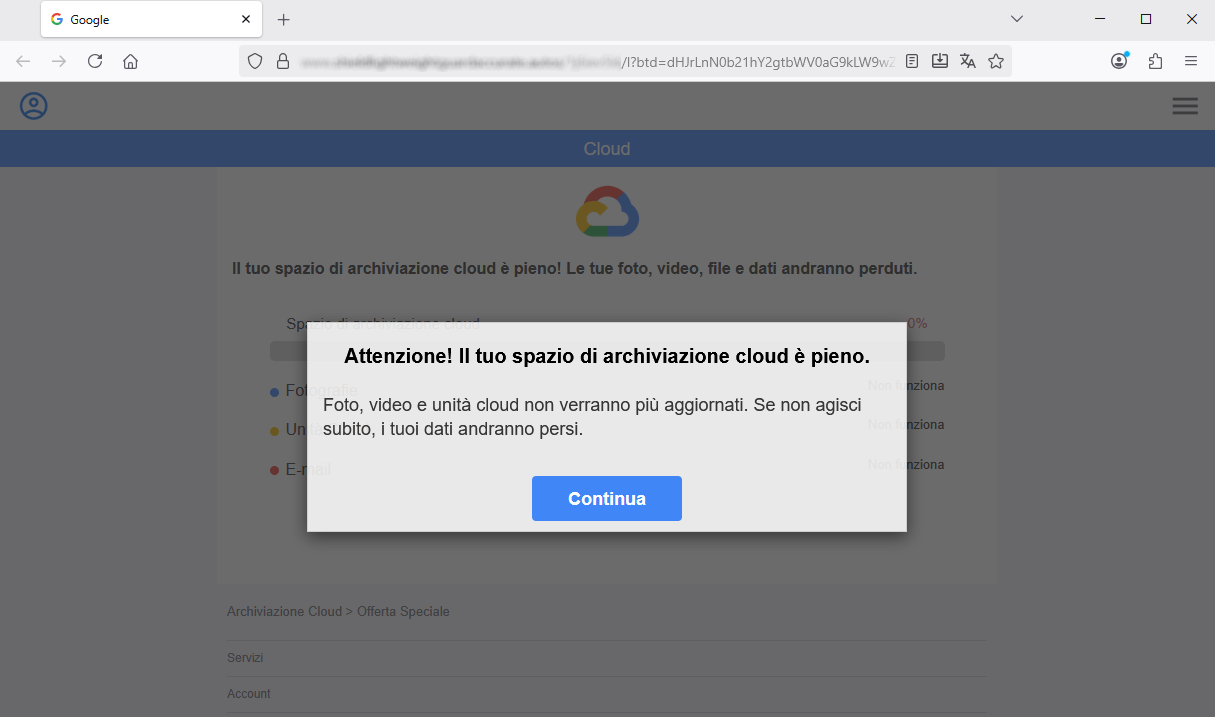The height and width of the screenshot is (717, 1215).
Task: Open a new tab with plus button
Action: (284, 19)
